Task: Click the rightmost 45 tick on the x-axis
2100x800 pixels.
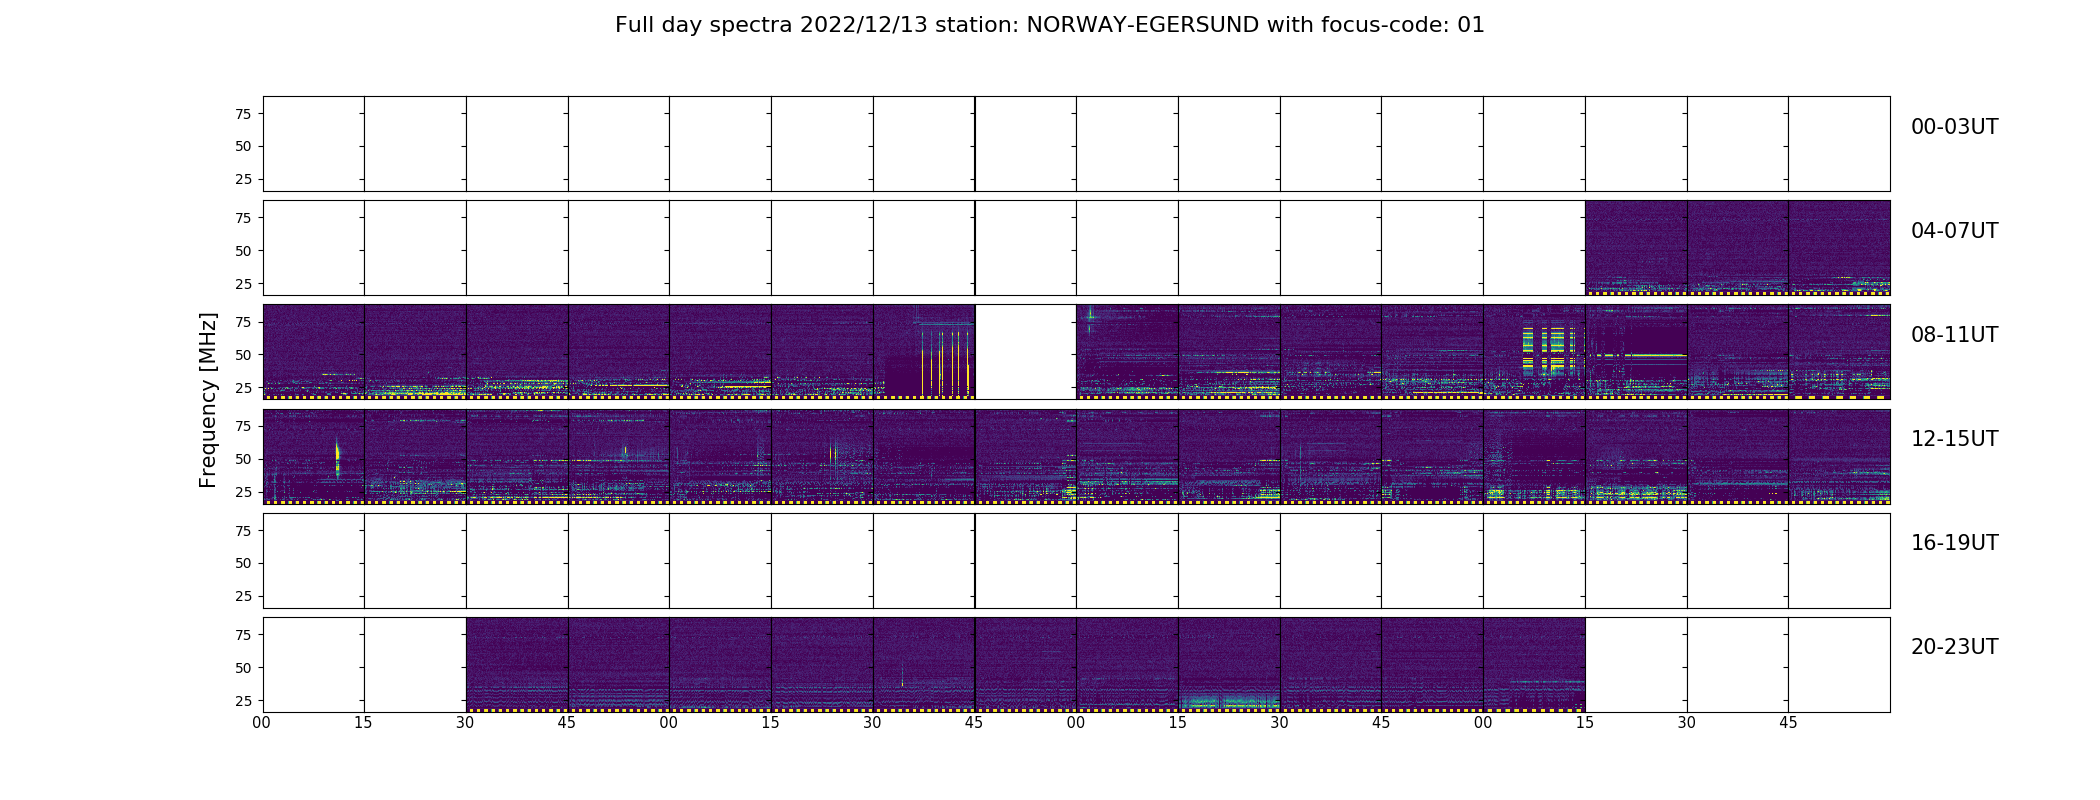Action: tap(1788, 723)
